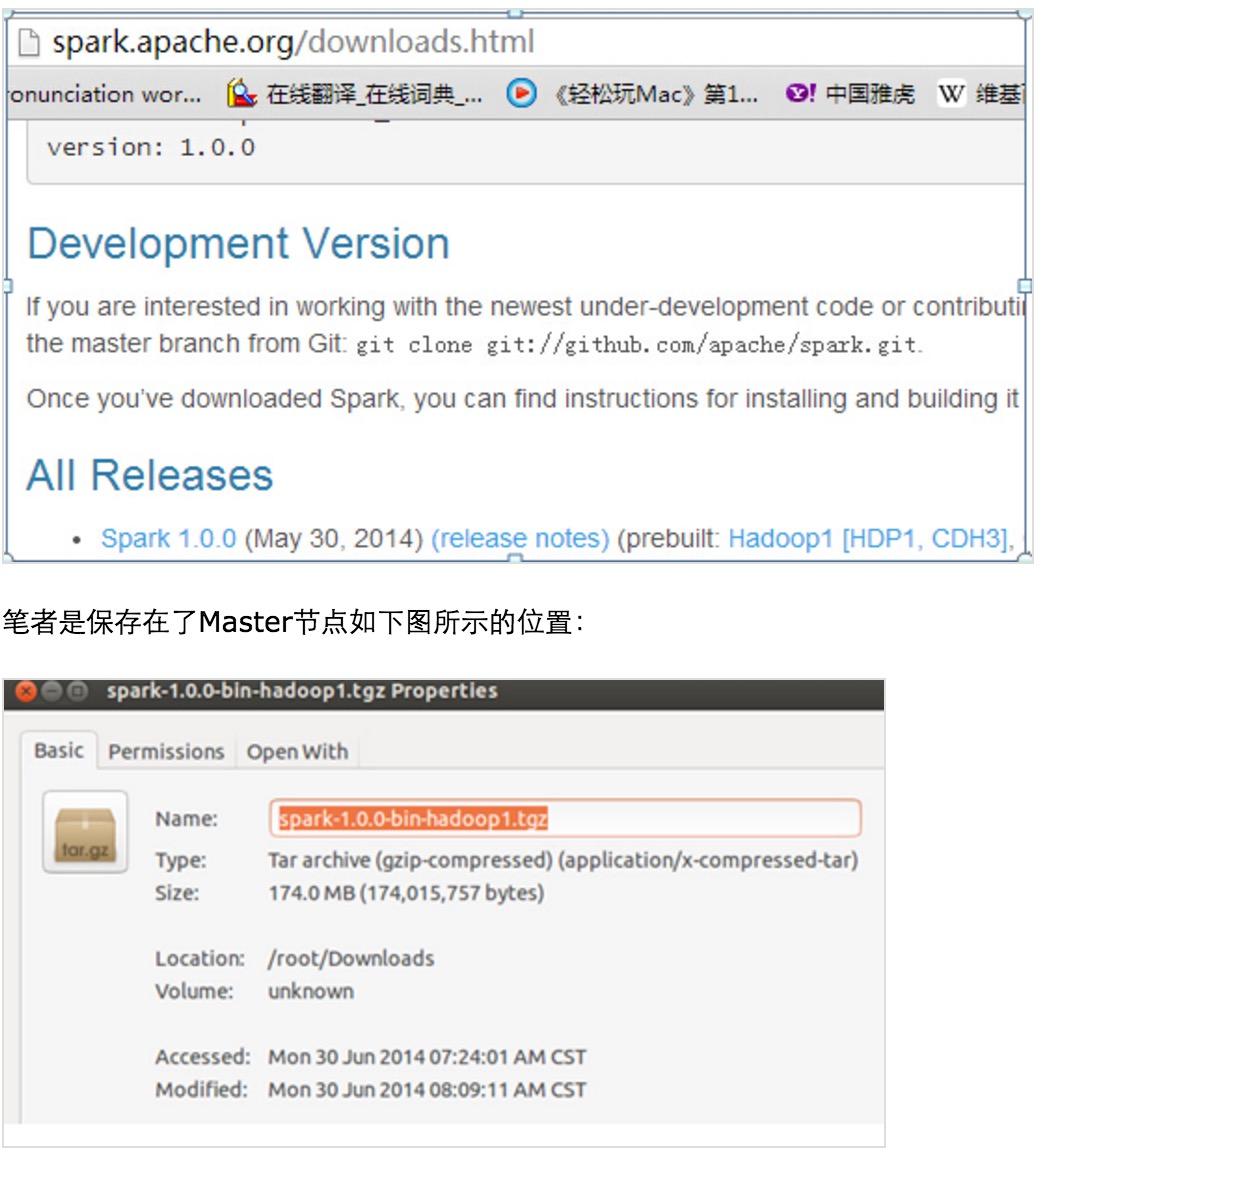
Task: Switch to the Open With tab
Action: click(x=297, y=751)
